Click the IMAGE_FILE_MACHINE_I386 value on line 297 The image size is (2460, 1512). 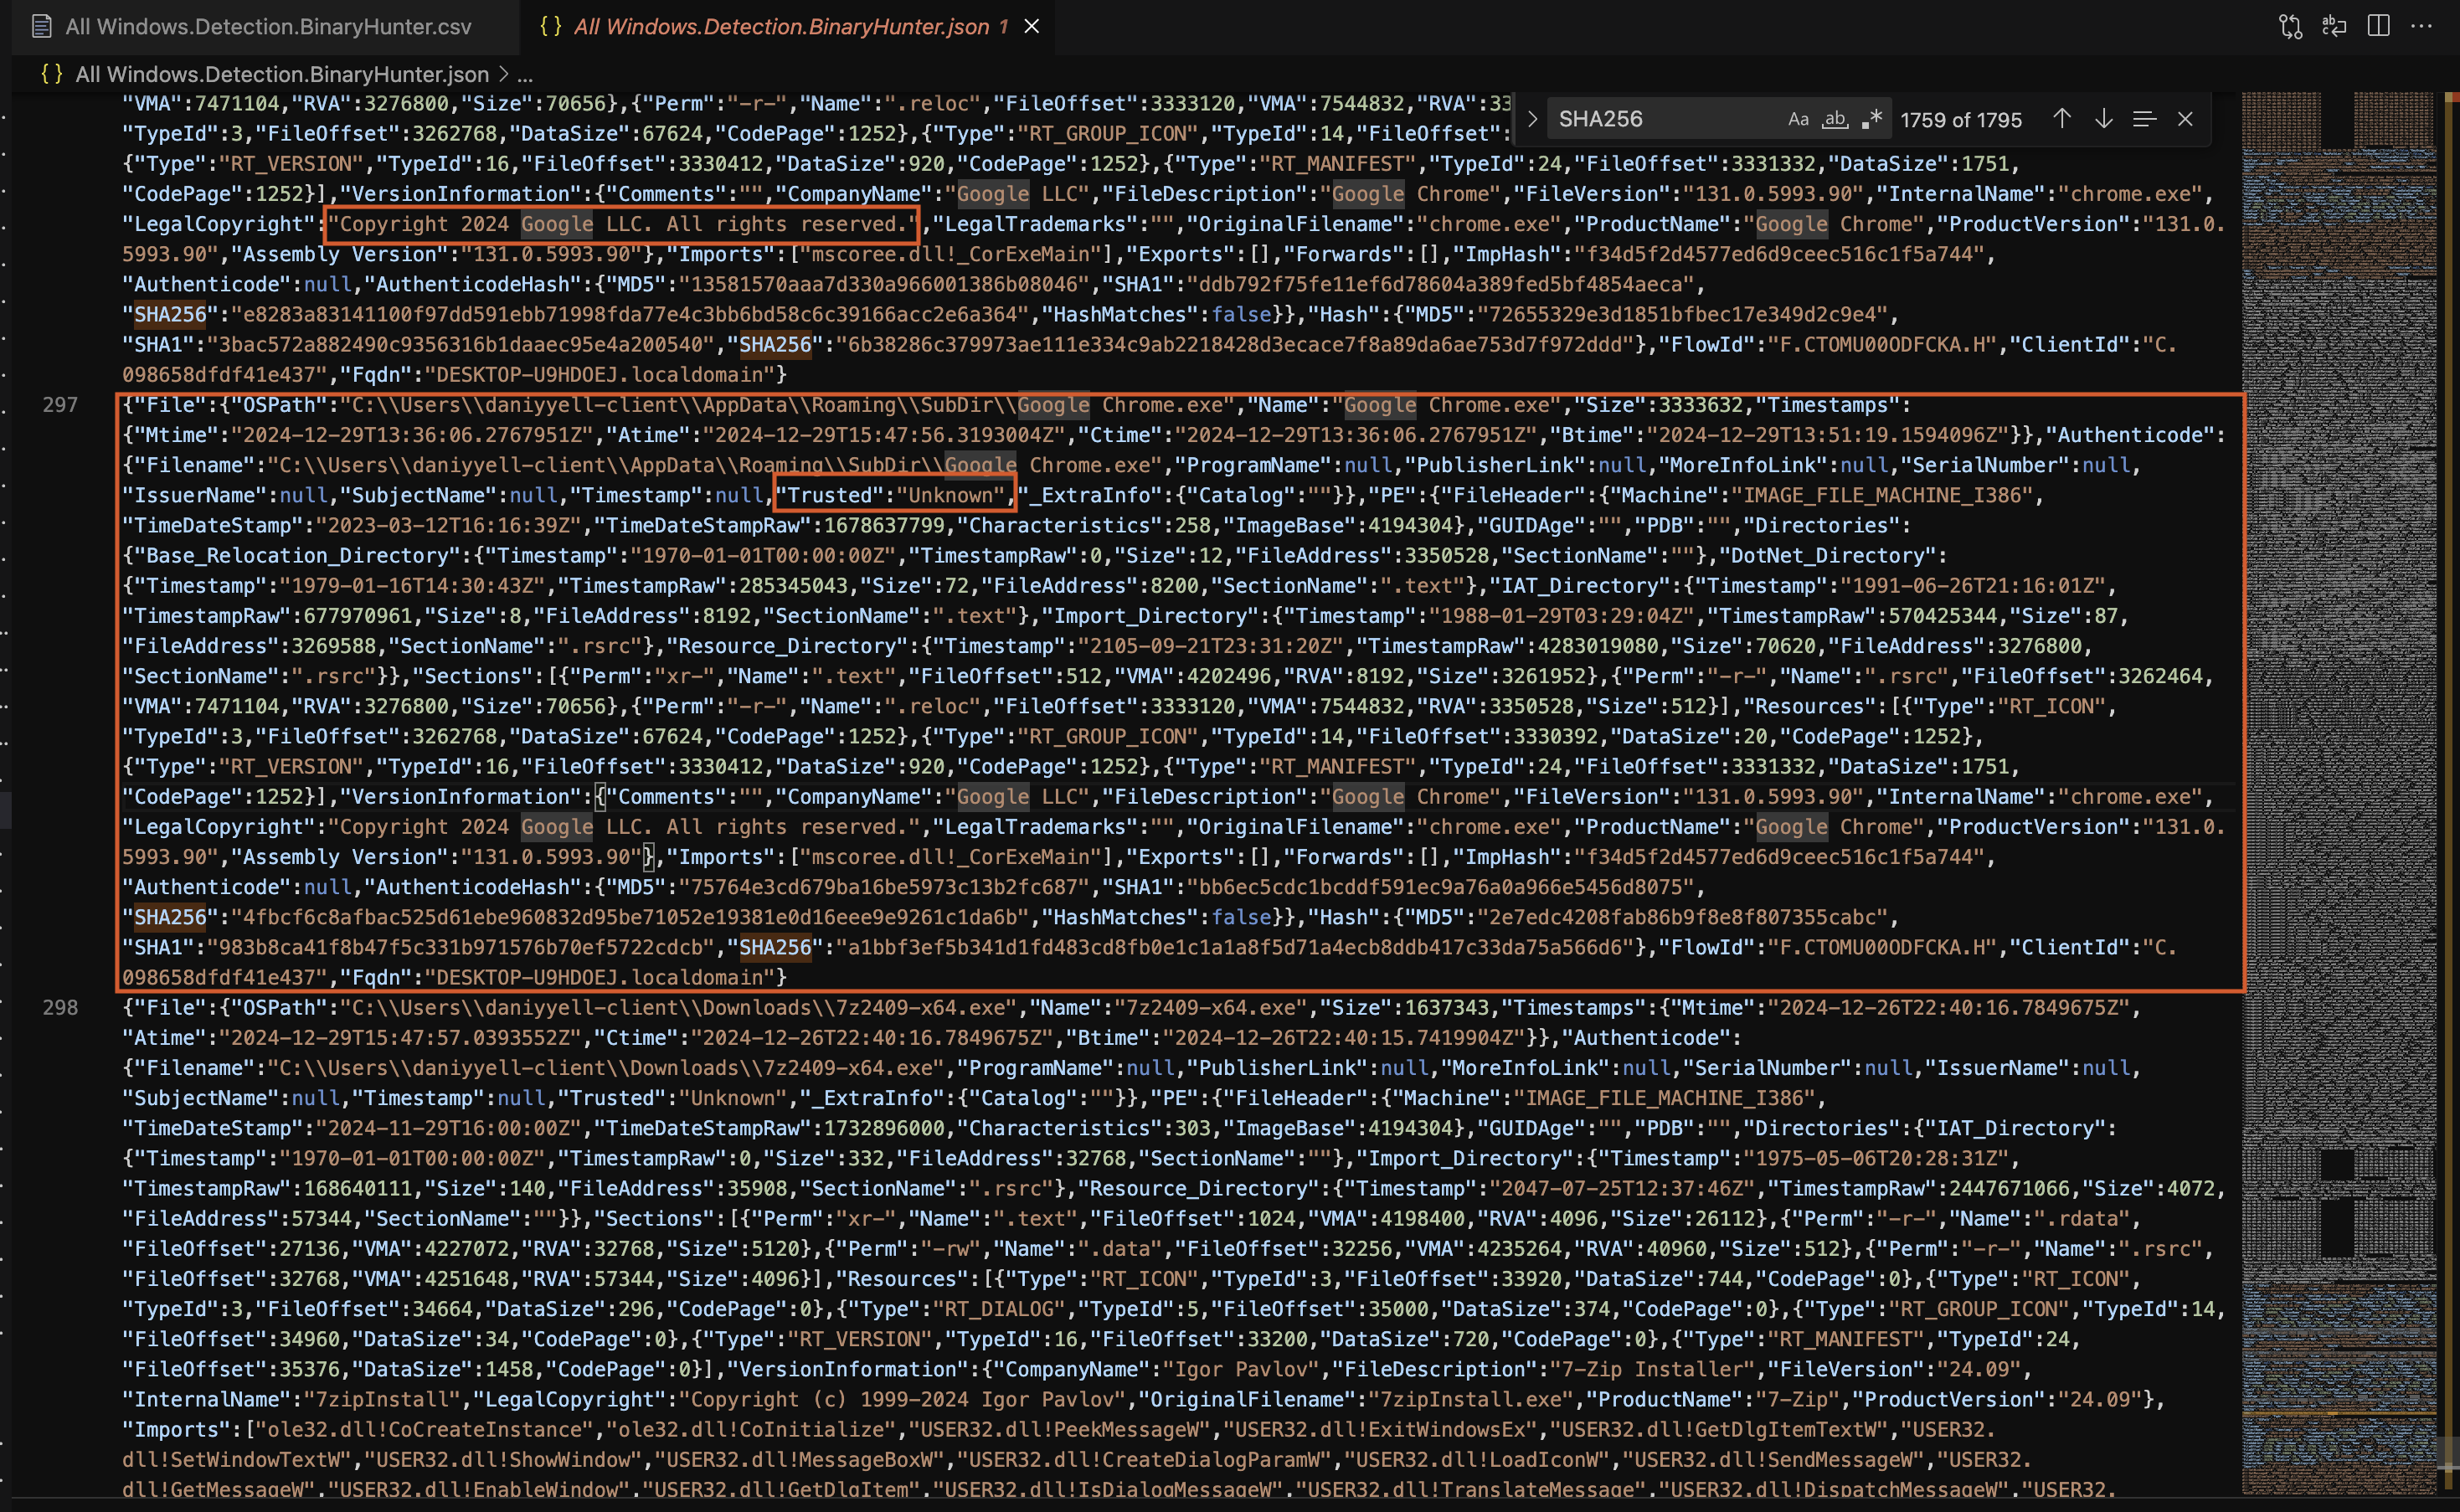[1882, 495]
